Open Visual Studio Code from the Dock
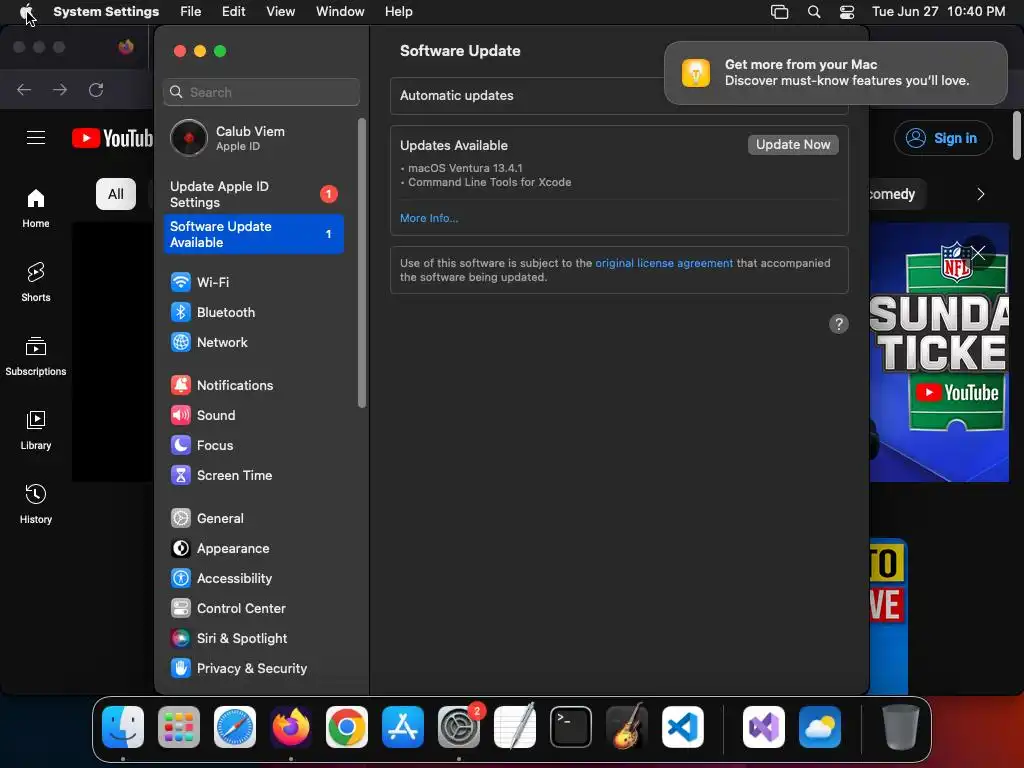This screenshot has height=768, width=1024. 683,727
